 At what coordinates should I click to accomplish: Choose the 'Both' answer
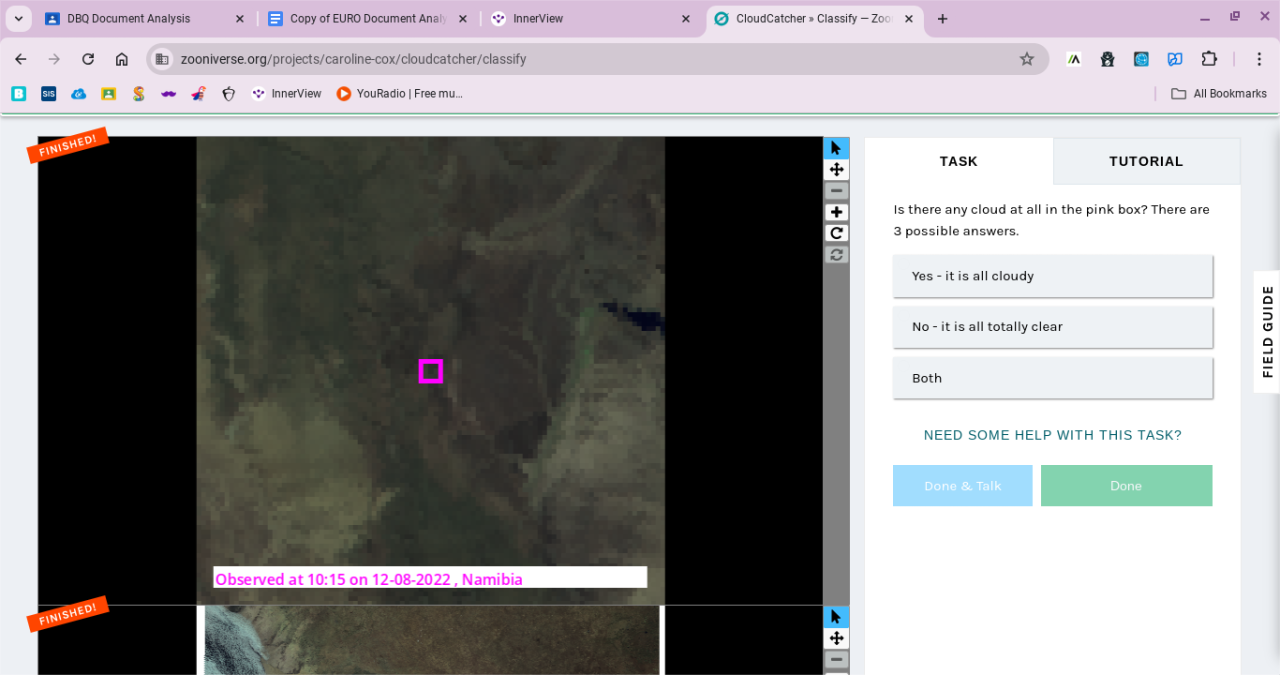coord(1052,378)
